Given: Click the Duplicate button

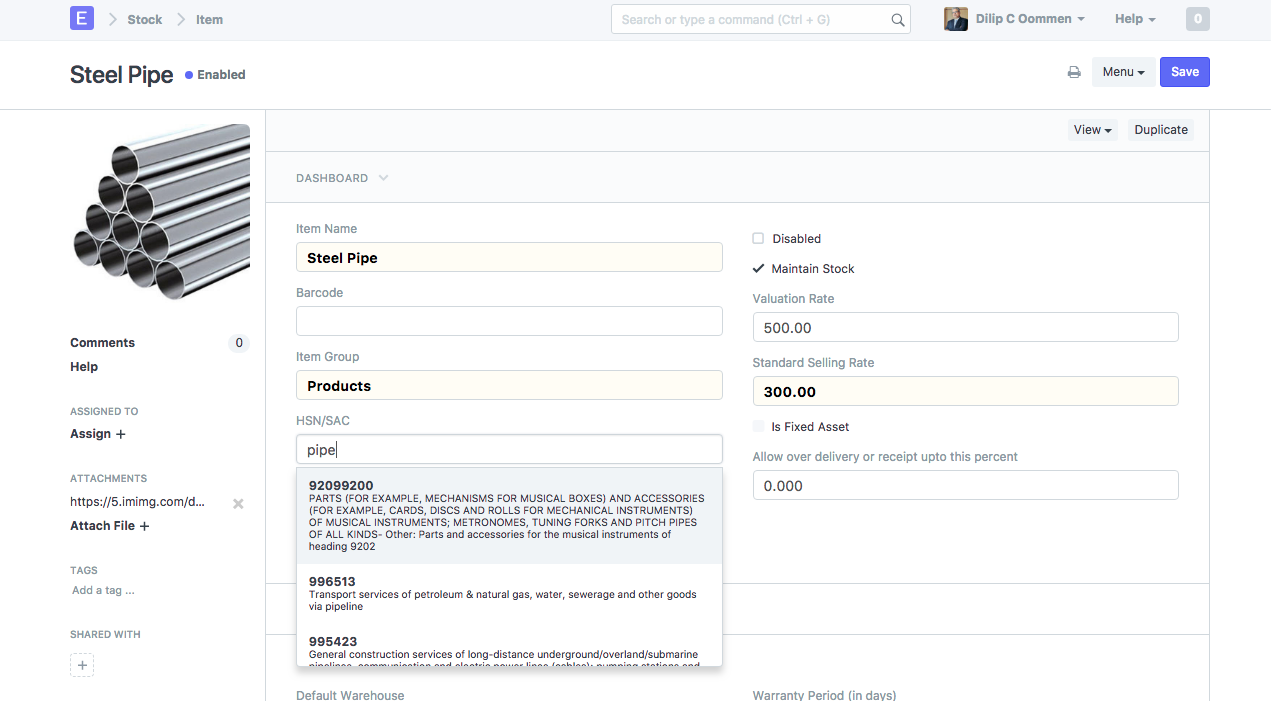Looking at the screenshot, I should click(x=1161, y=130).
